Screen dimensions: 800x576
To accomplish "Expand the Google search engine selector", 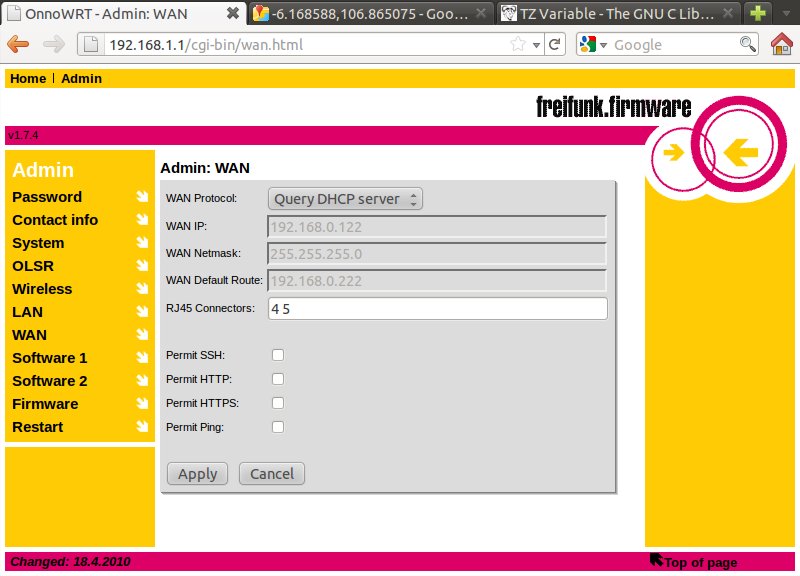I will 590,45.
